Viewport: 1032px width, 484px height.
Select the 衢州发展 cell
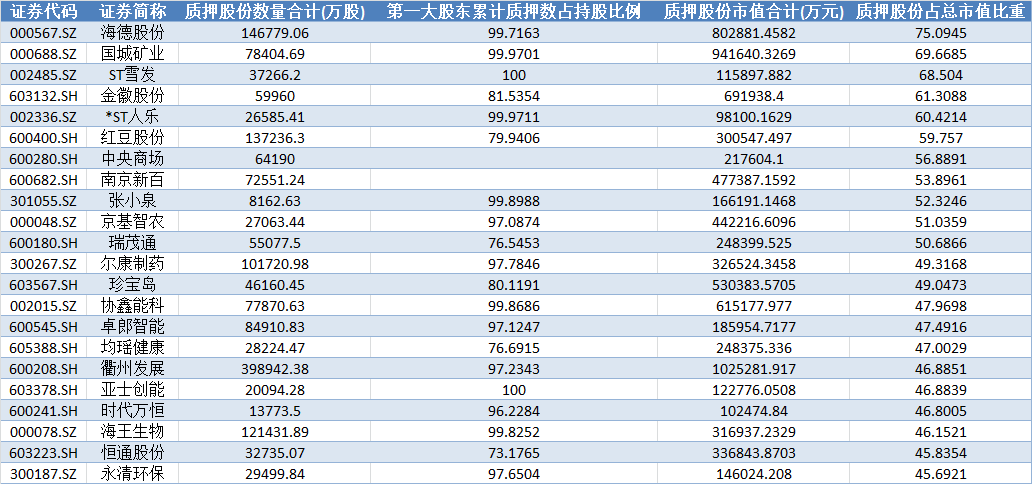coord(132,369)
